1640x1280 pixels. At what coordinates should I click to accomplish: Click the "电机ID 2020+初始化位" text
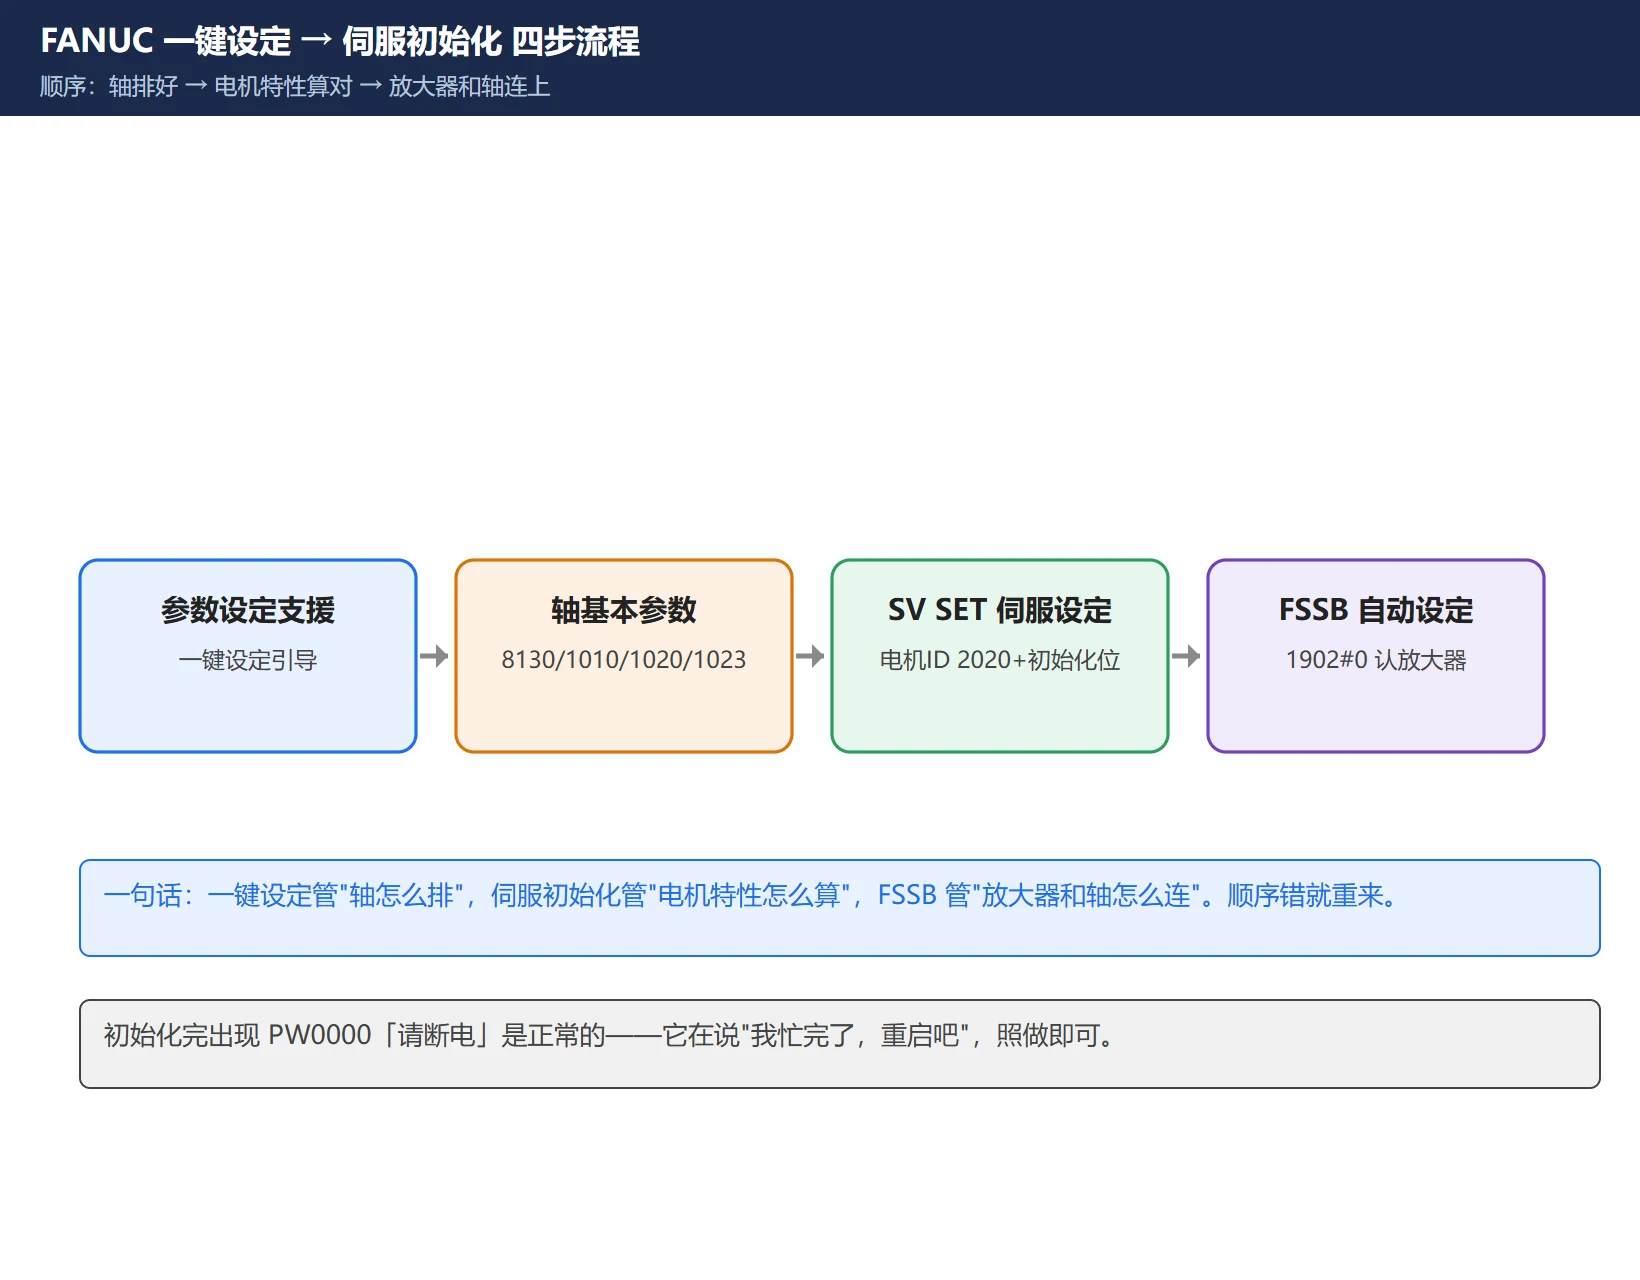click(x=1000, y=660)
